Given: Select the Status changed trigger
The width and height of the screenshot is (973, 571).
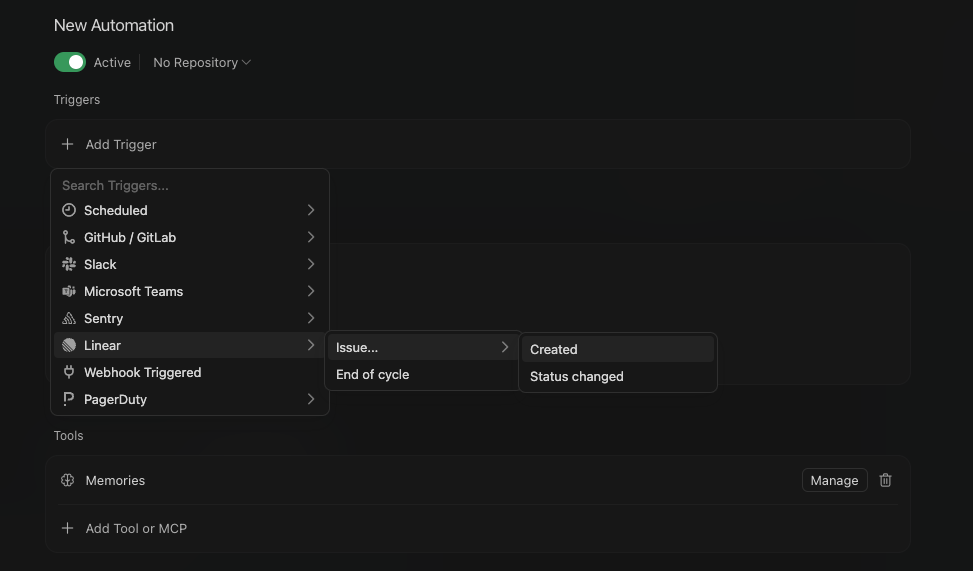Looking at the screenshot, I should click(x=617, y=377).
